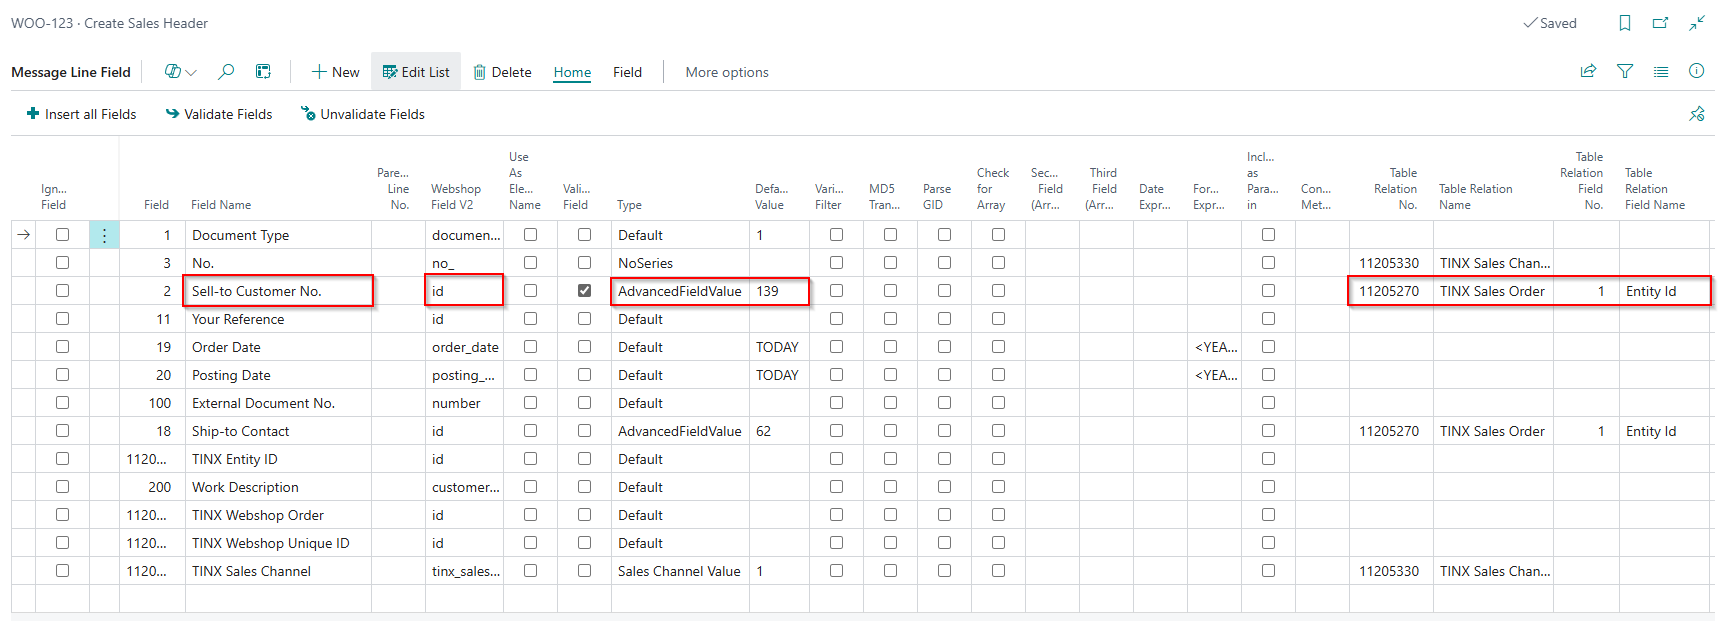This screenshot has height=621, width=1725.
Task: Click the Saved status indicator
Action: (x=1550, y=23)
